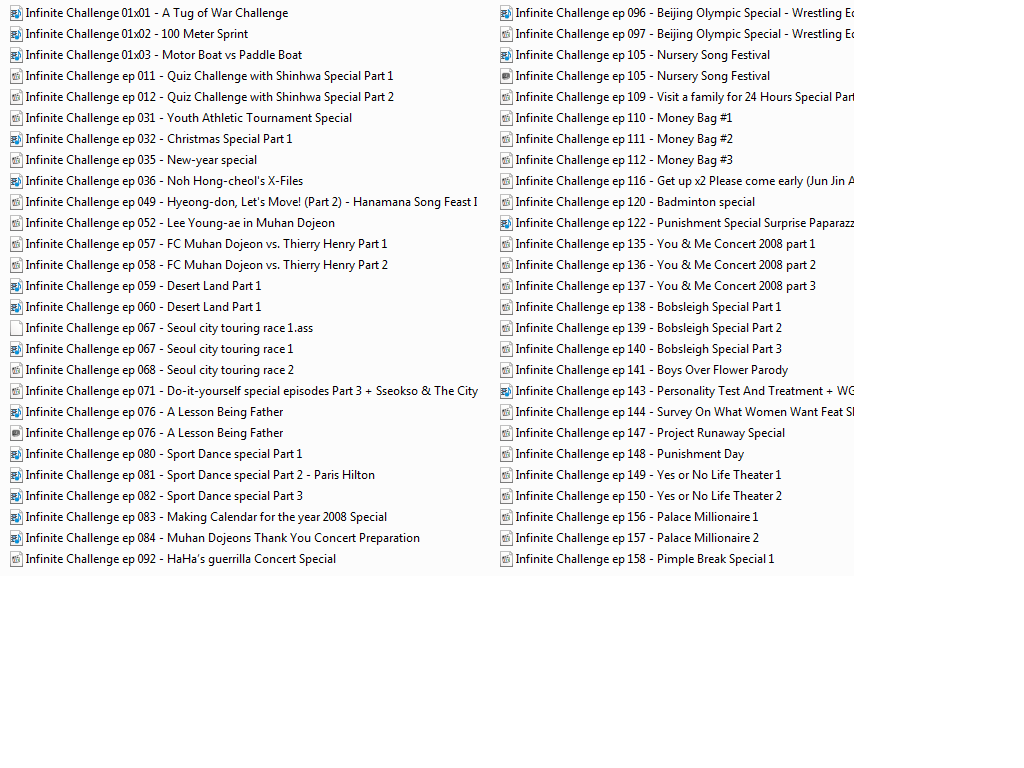Select ep 052 Lee Young-ae in Muhan Dojeon
1024x768 pixels.
coord(180,223)
